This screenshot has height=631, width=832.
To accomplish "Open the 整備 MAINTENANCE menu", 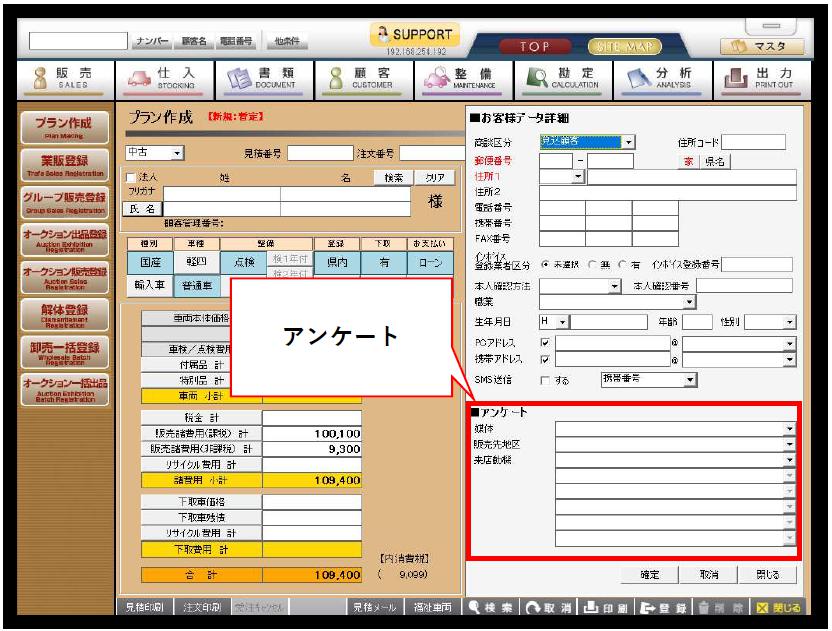I will [464, 79].
